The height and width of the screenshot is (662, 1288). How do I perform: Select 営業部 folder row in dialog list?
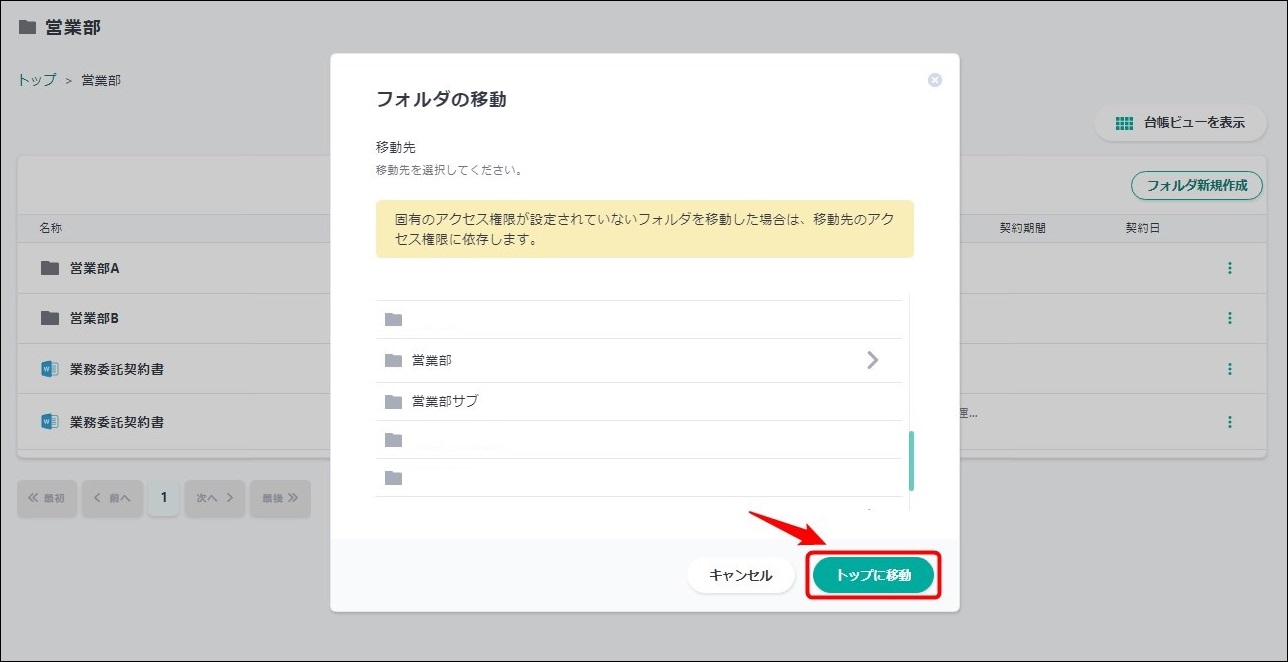[432, 360]
